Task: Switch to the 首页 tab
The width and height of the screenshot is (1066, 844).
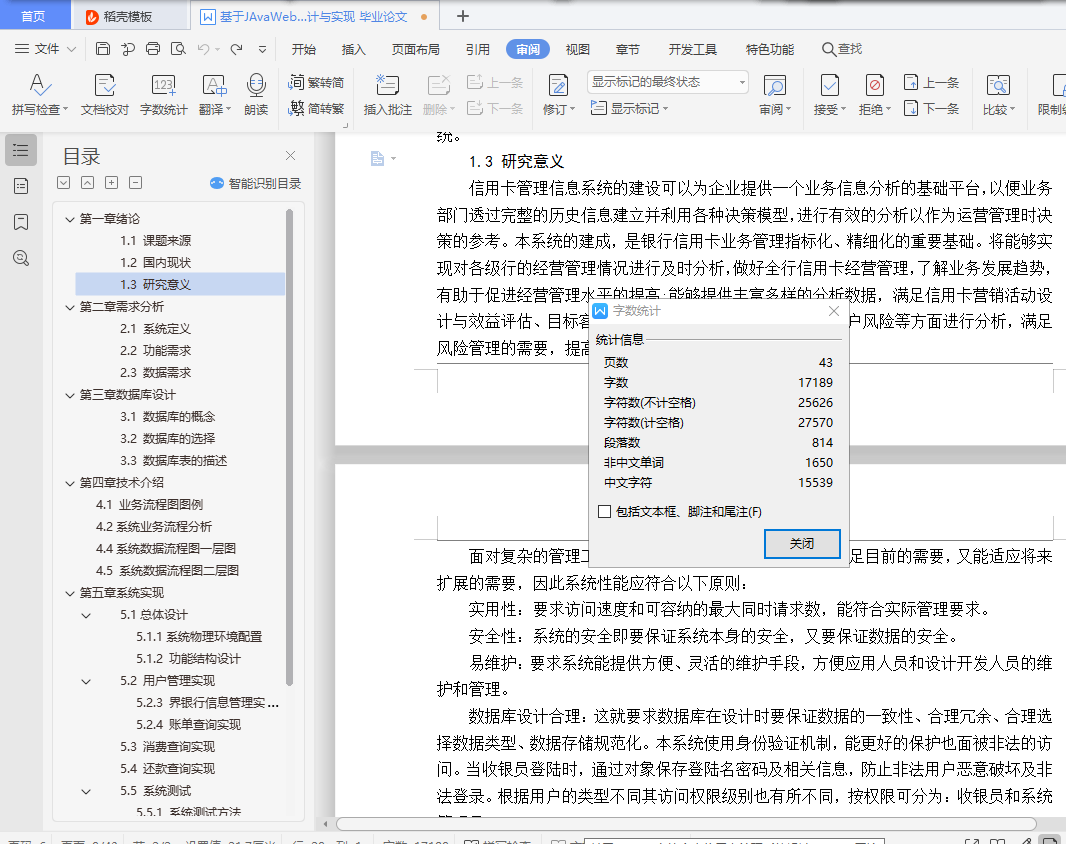Action: point(33,16)
